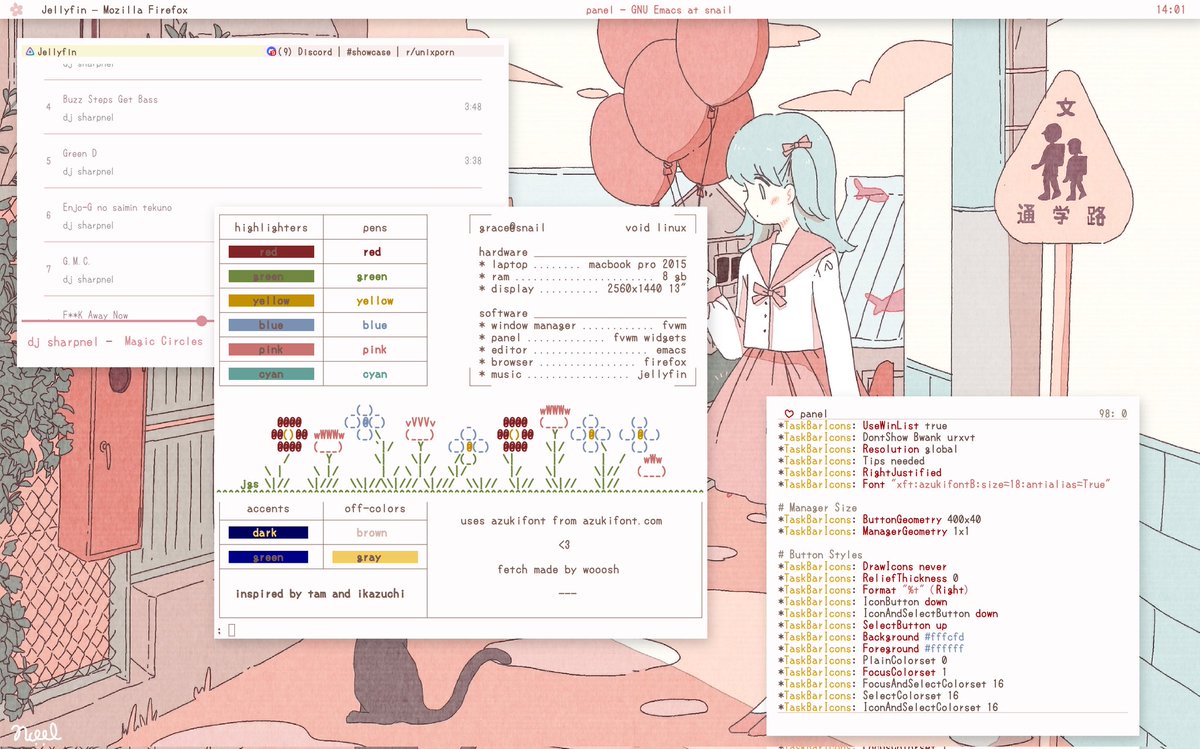Click the fetch made by wooosh text
The image size is (1200, 749).
click(559, 569)
